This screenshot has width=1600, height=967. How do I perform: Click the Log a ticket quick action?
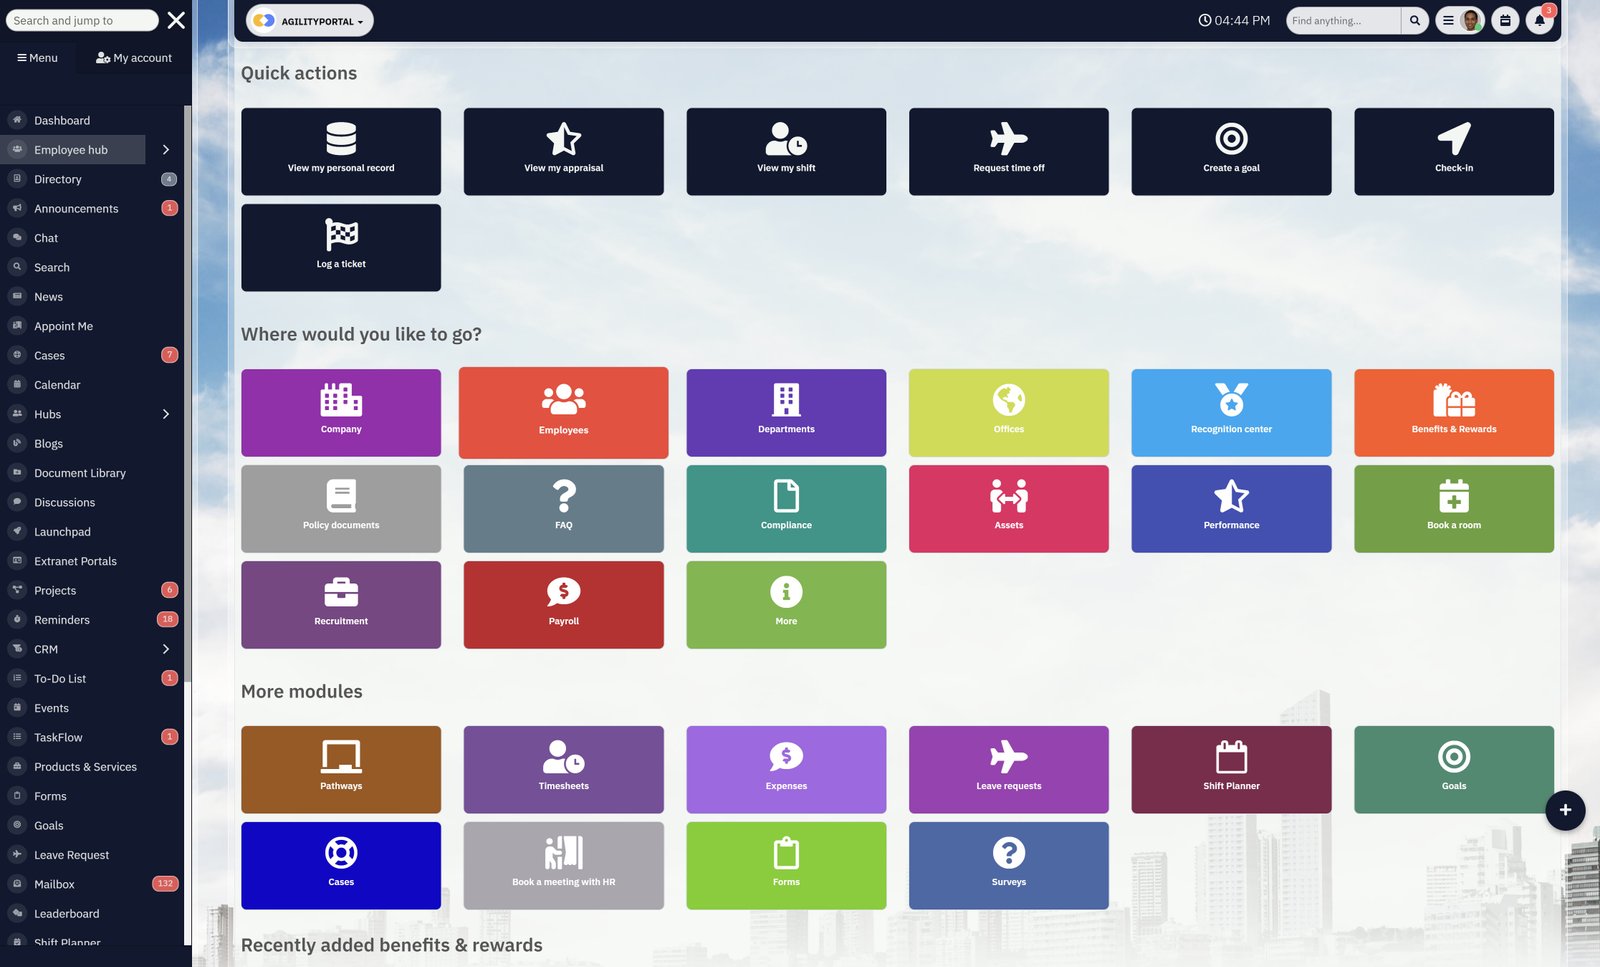340,247
